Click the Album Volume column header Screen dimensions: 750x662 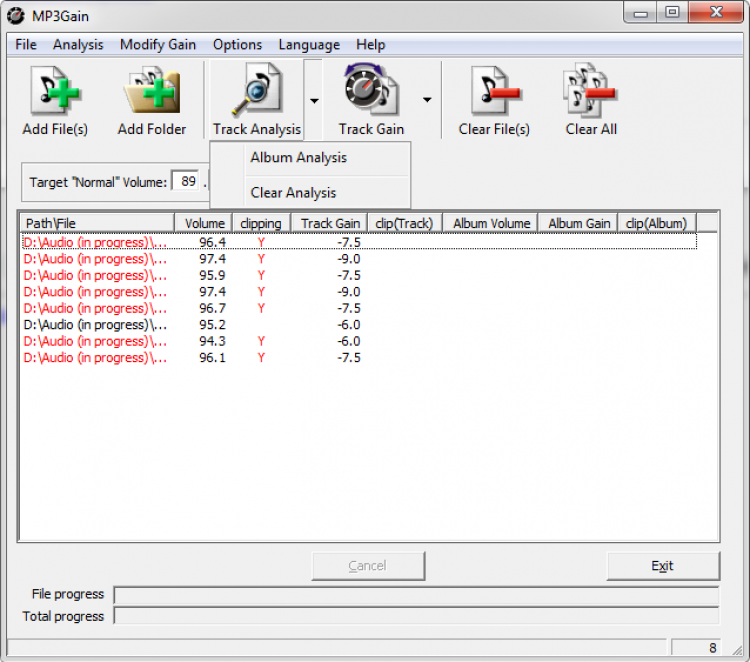click(x=490, y=223)
